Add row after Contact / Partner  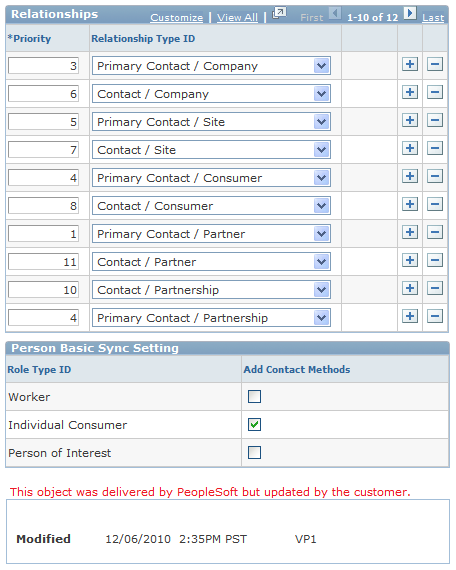pyautogui.click(x=410, y=260)
